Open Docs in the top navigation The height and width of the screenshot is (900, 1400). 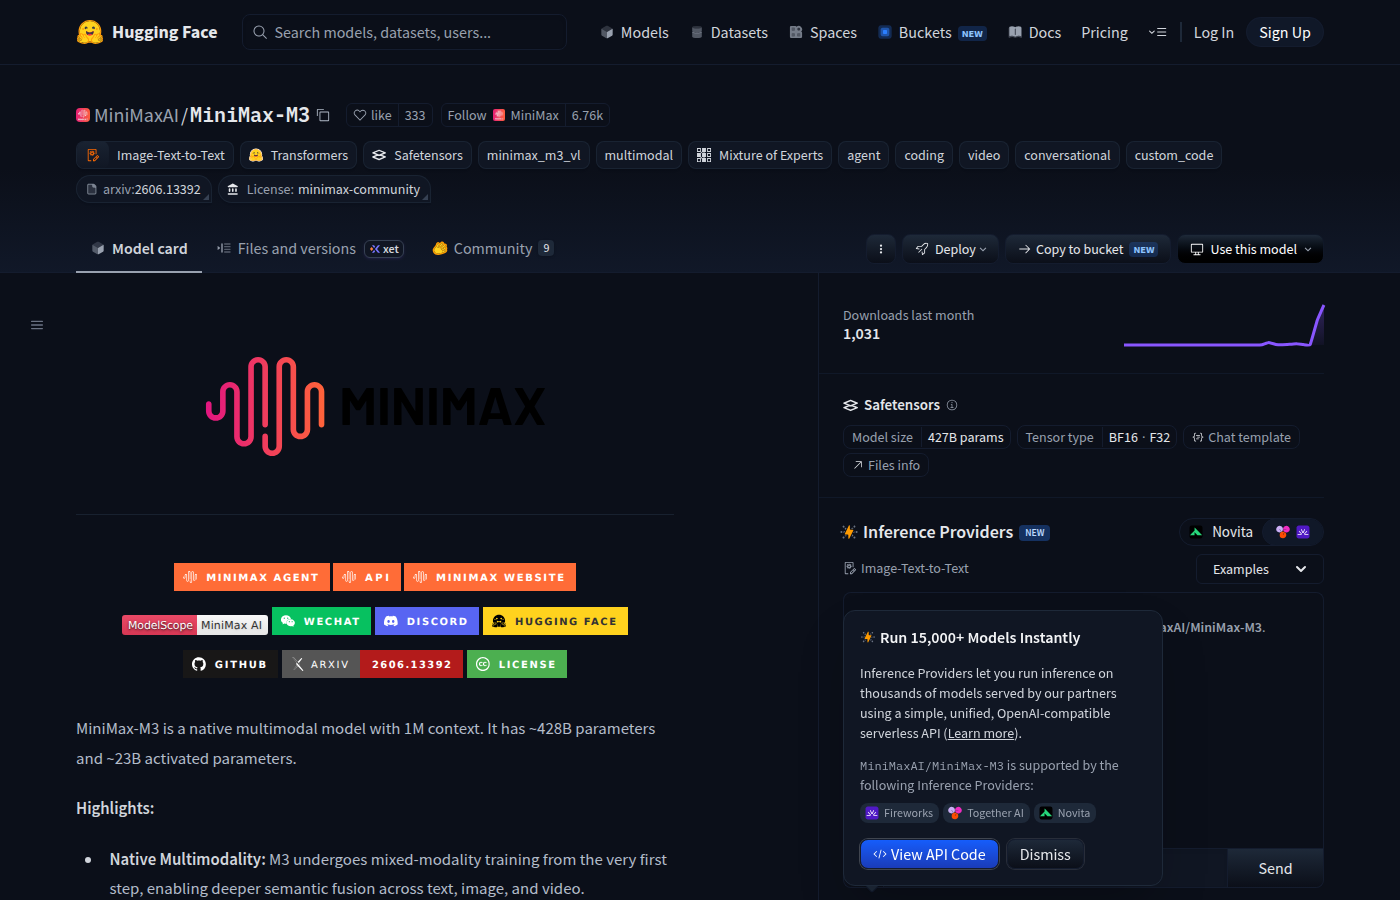(x=1034, y=32)
